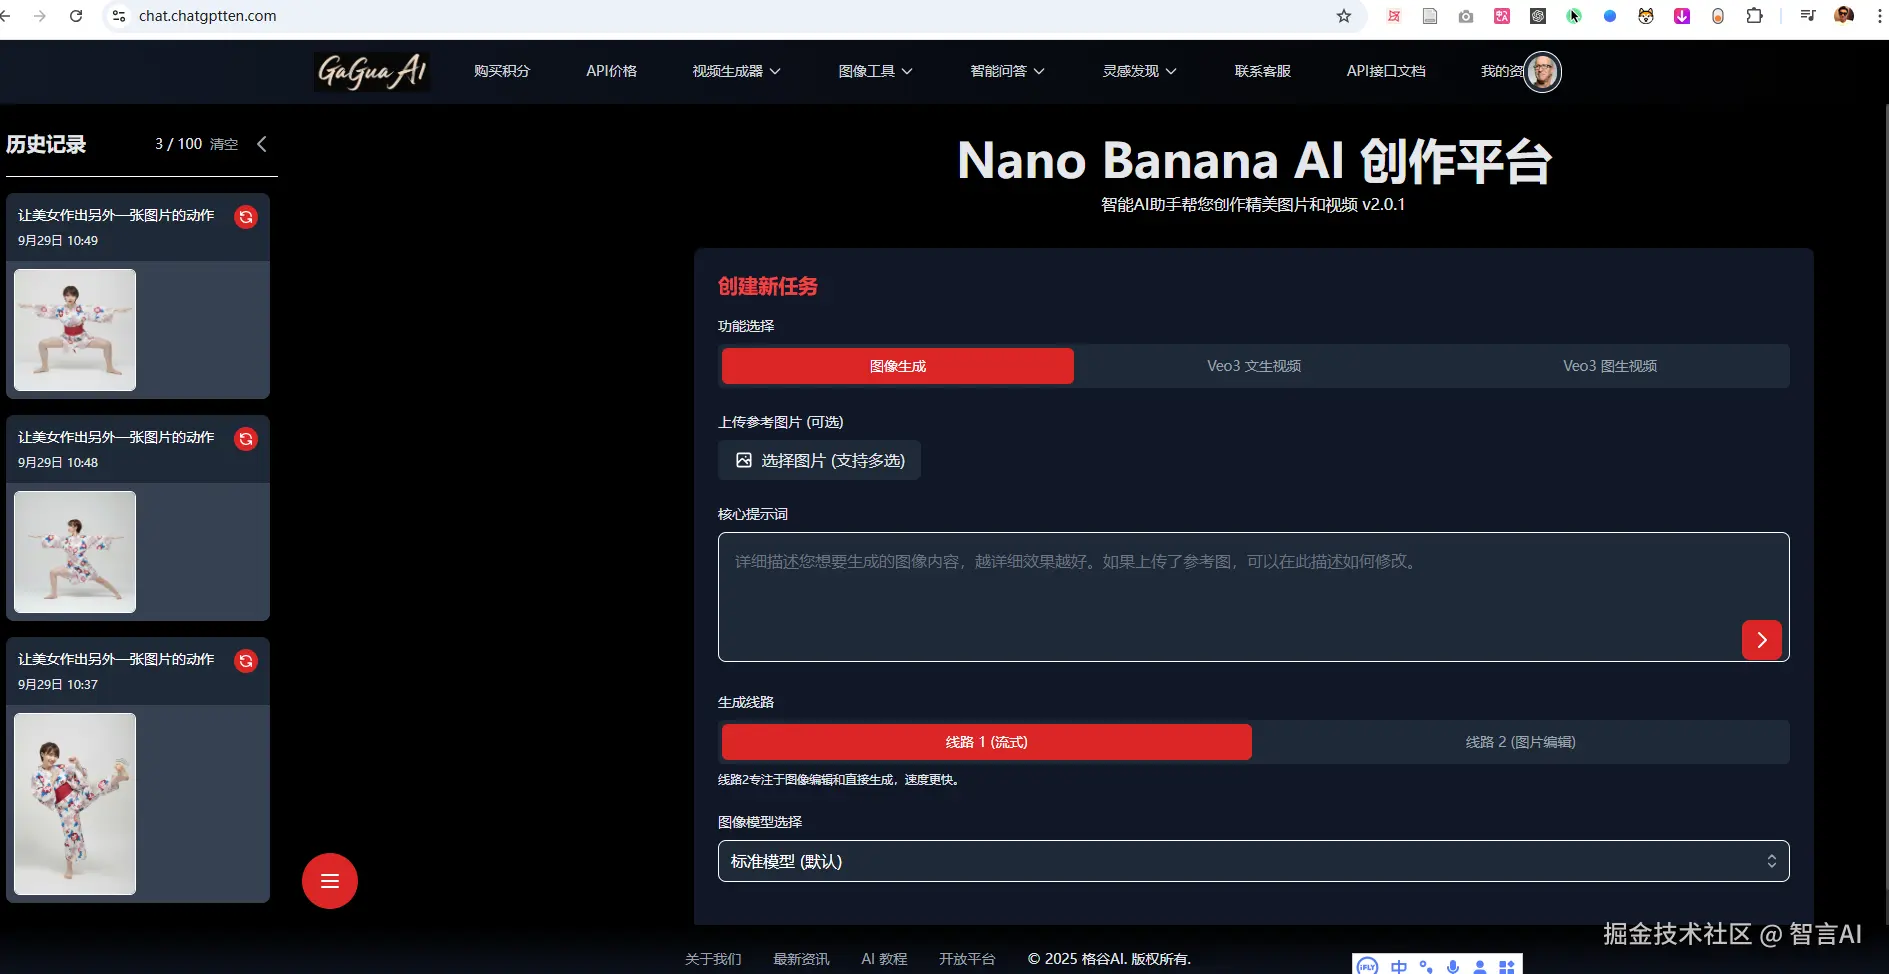Expand the 智能问答 menu

(1007, 71)
